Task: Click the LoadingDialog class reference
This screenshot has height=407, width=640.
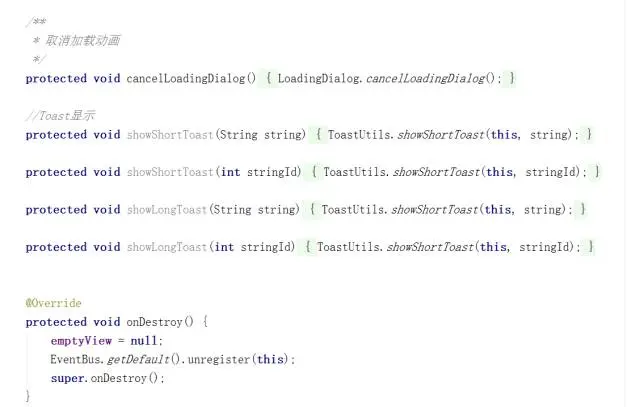Action: 318,78
